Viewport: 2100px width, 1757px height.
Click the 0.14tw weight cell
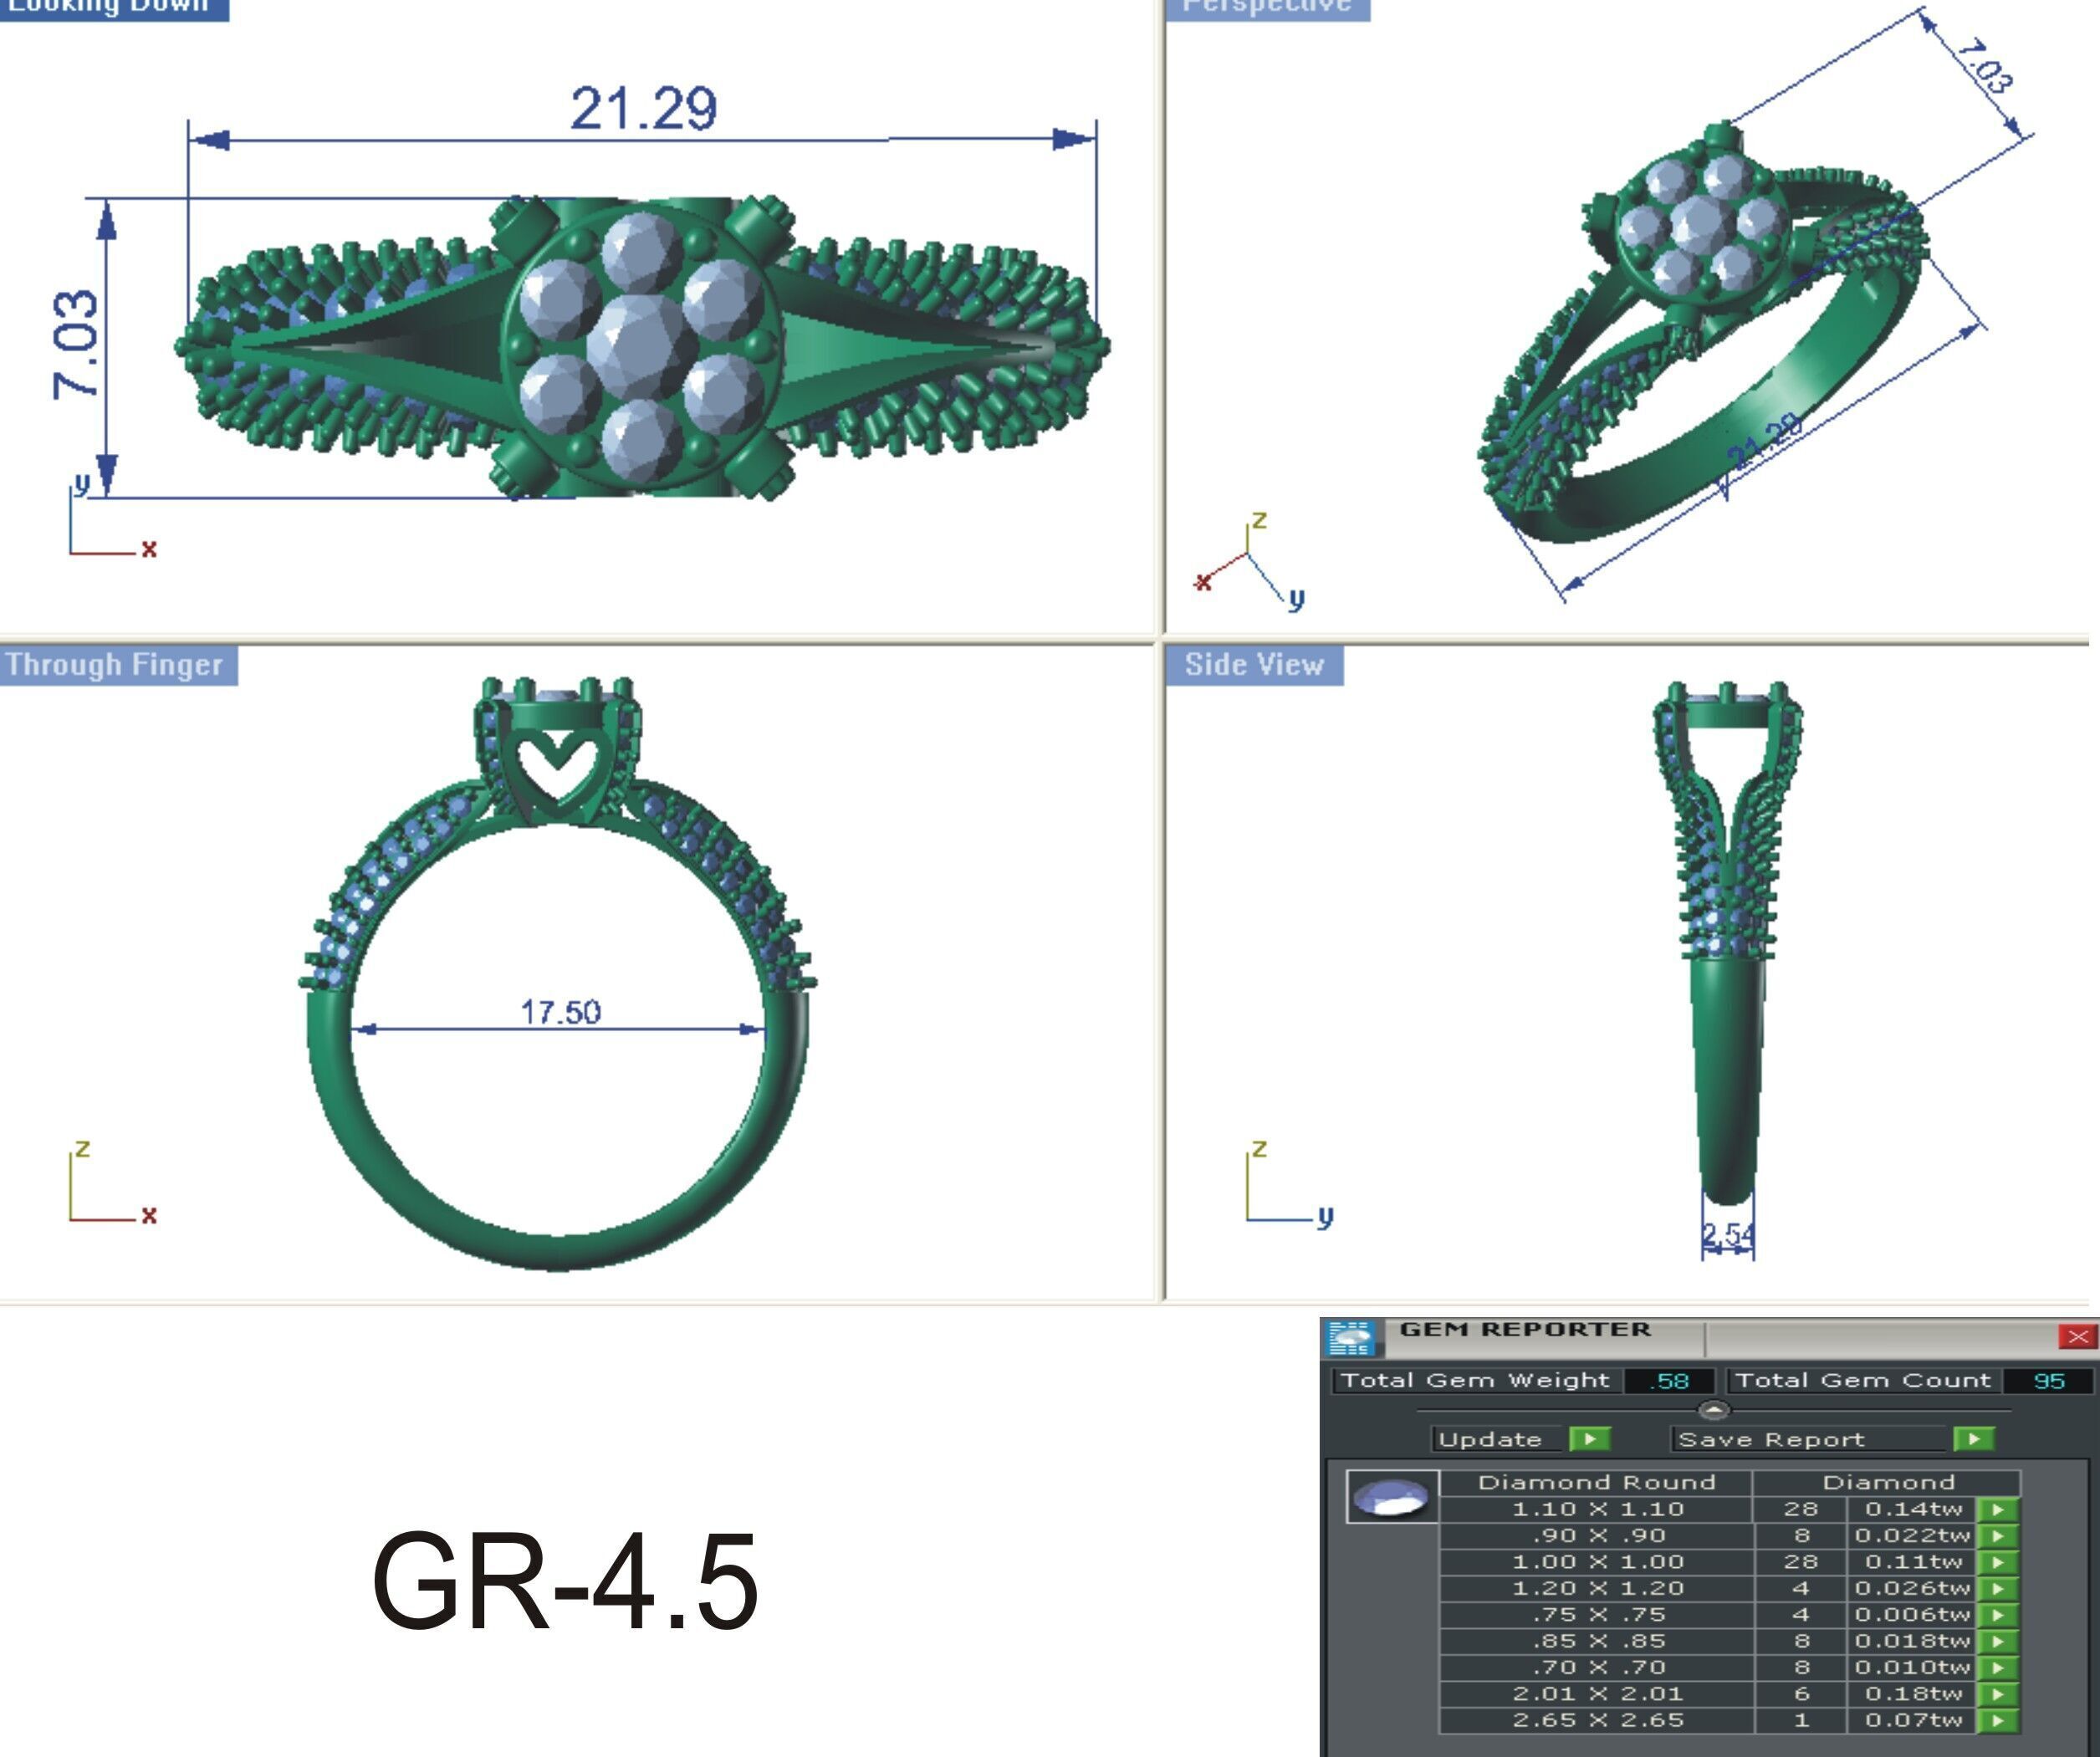click(x=1911, y=1509)
